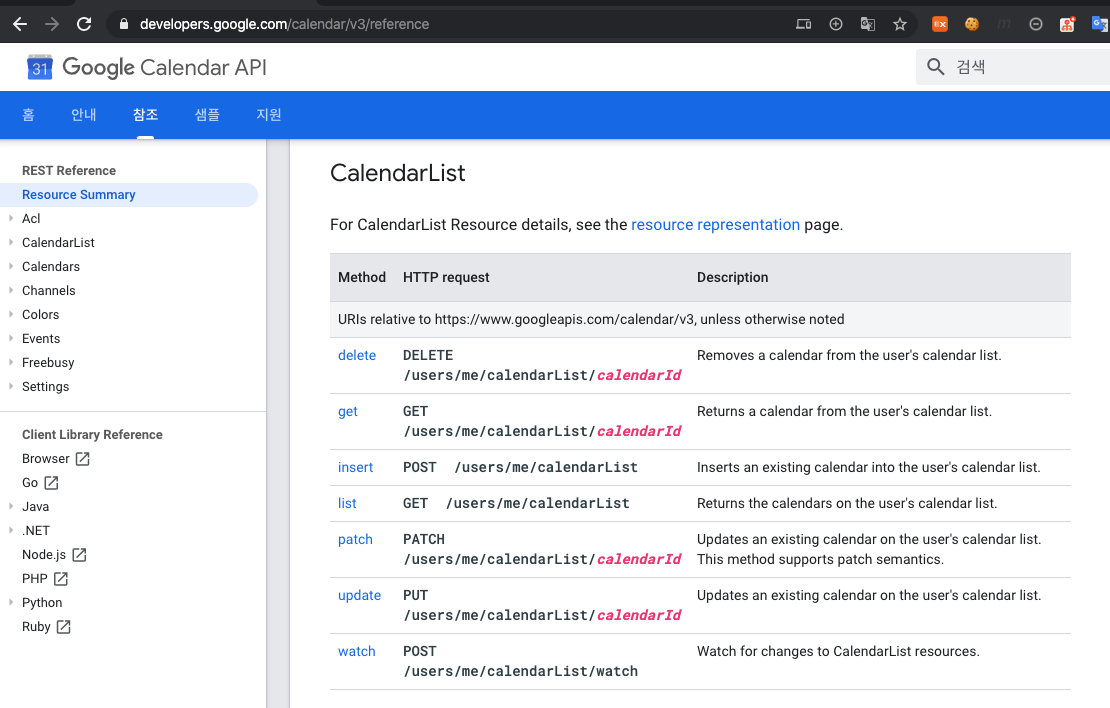Open the external link icon beside Browser
This screenshot has height=708, width=1110.
pyautogui.click(x=83, y=459)
